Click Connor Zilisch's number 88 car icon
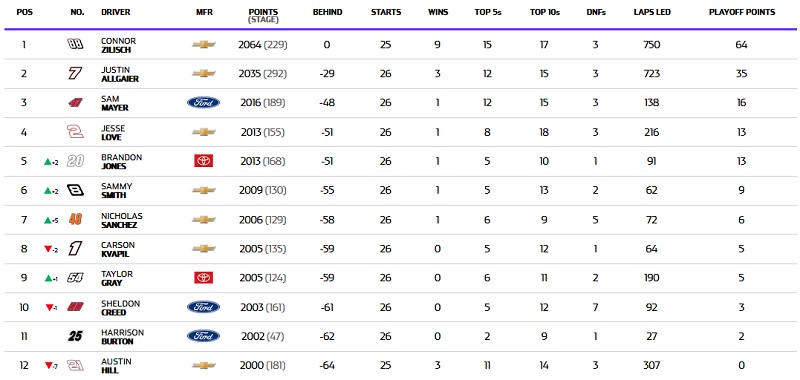Image resolution: width=800 pixels, height=380 pixels. (75, 44)
